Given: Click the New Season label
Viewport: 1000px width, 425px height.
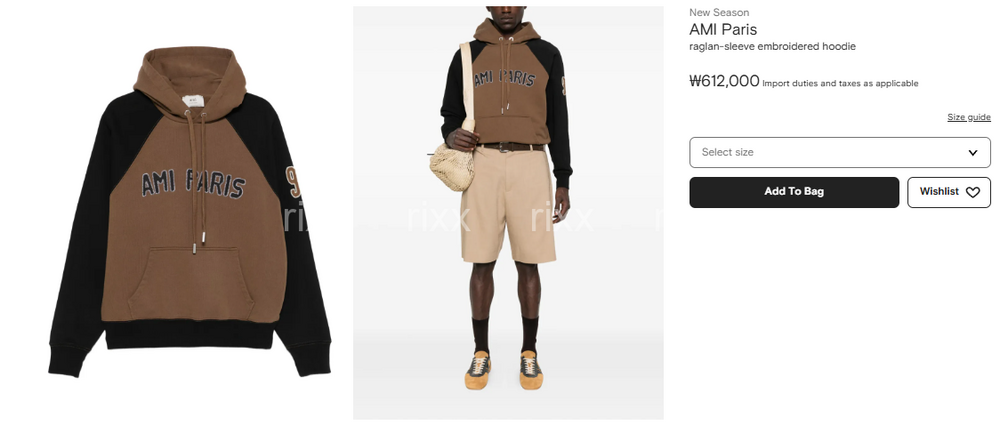Looking at the screenshot, I should [719, 12].
